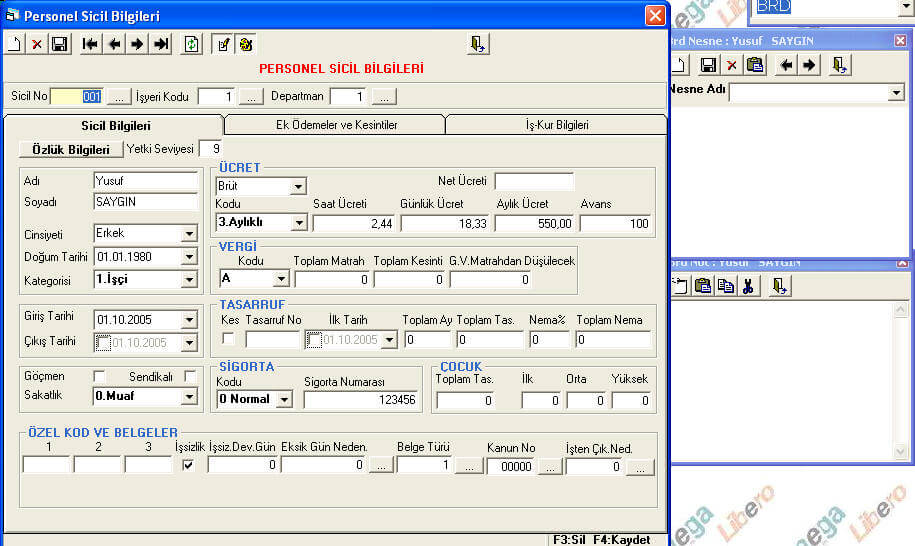This screenshot has width=915, height=546.
Task: Open the İş-Kur Bilgileri tab
Action: (556, 125)
